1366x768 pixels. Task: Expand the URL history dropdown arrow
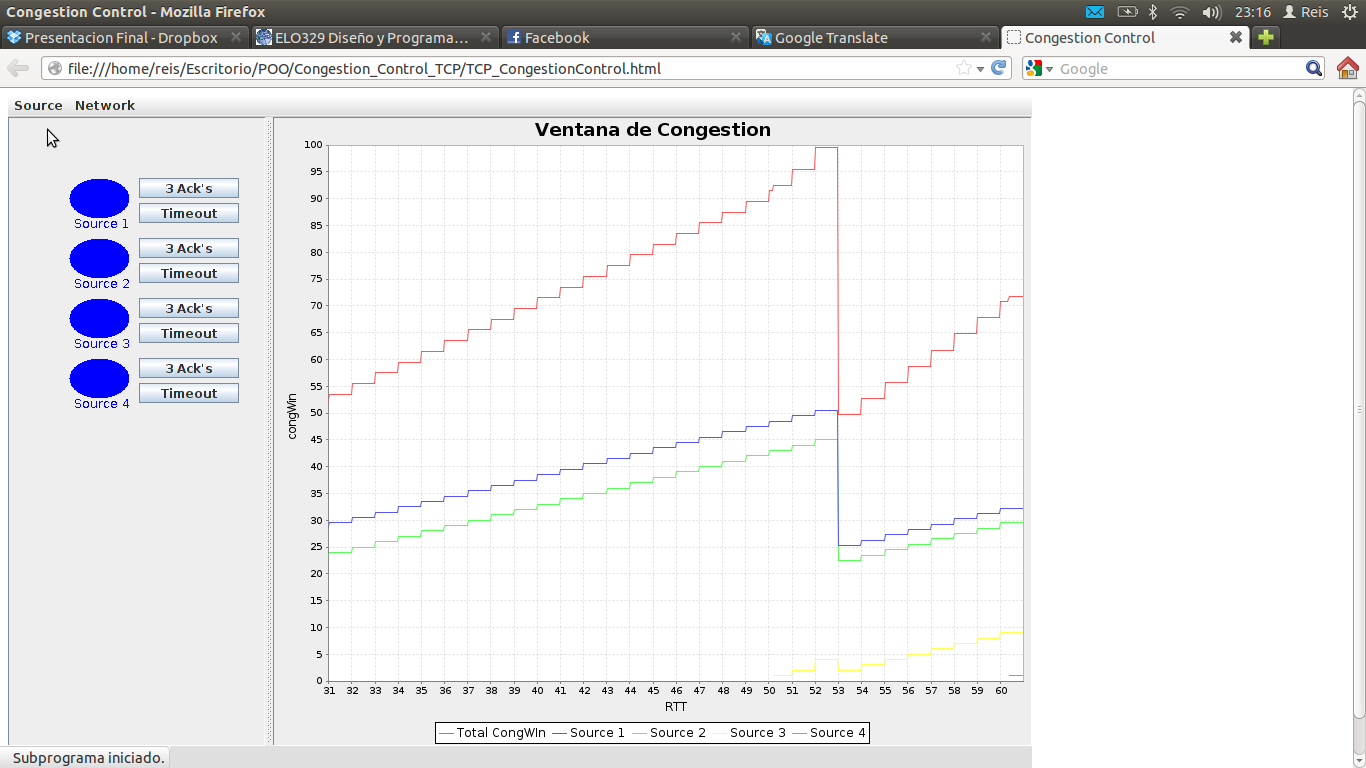981,69
